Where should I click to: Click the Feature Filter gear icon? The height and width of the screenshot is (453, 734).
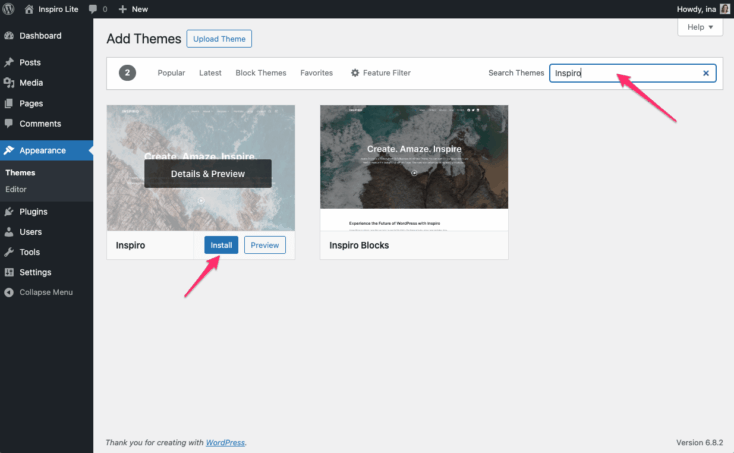pyautogui.click(x=355, y=73)
